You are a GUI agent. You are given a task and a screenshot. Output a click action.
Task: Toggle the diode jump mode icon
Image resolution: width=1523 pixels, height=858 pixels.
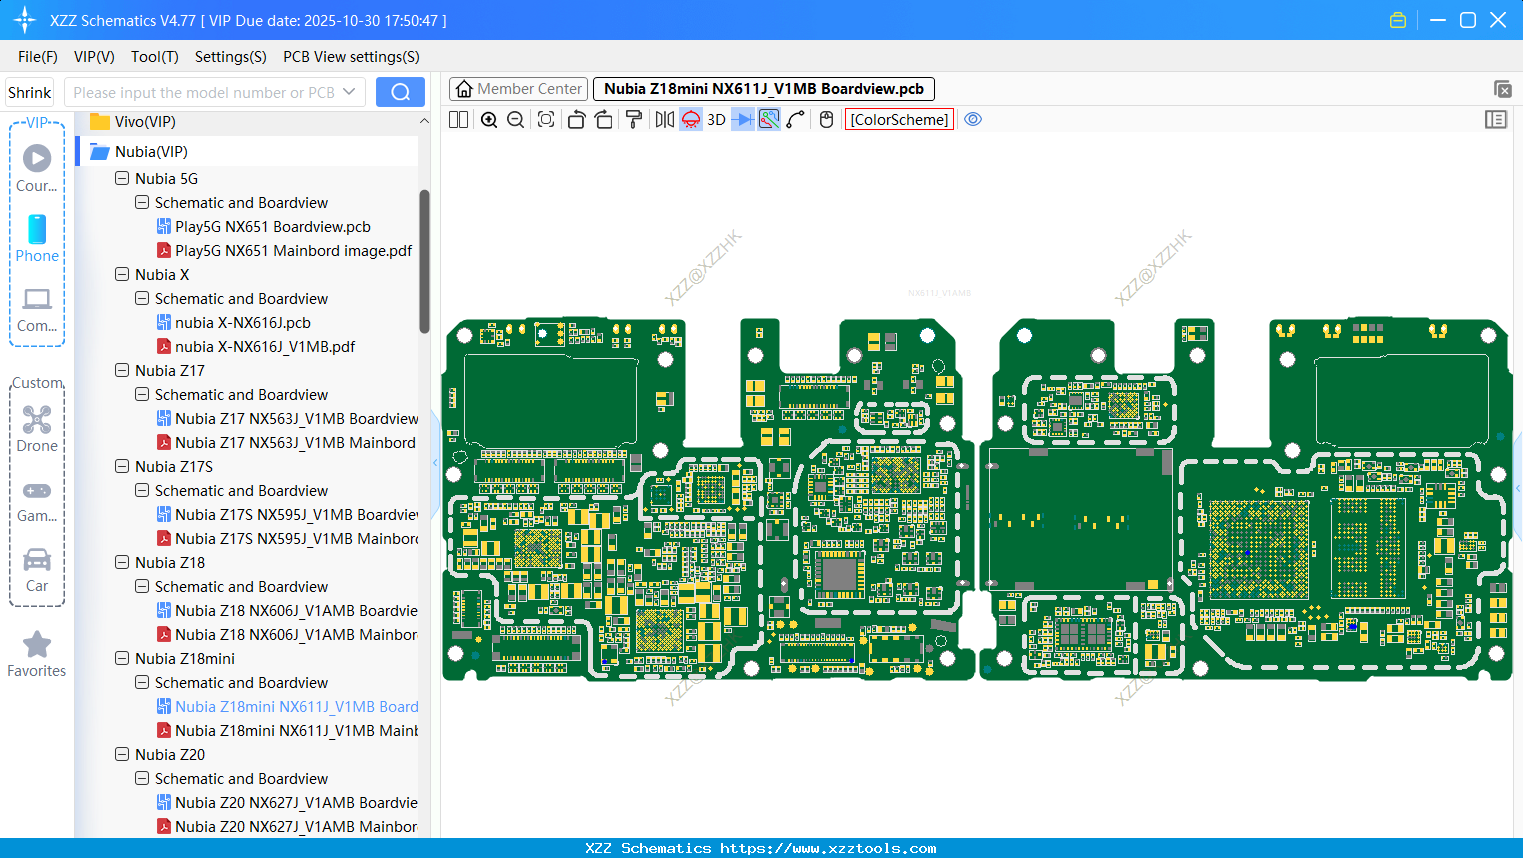pyautogui.click(x=743, y=119)
